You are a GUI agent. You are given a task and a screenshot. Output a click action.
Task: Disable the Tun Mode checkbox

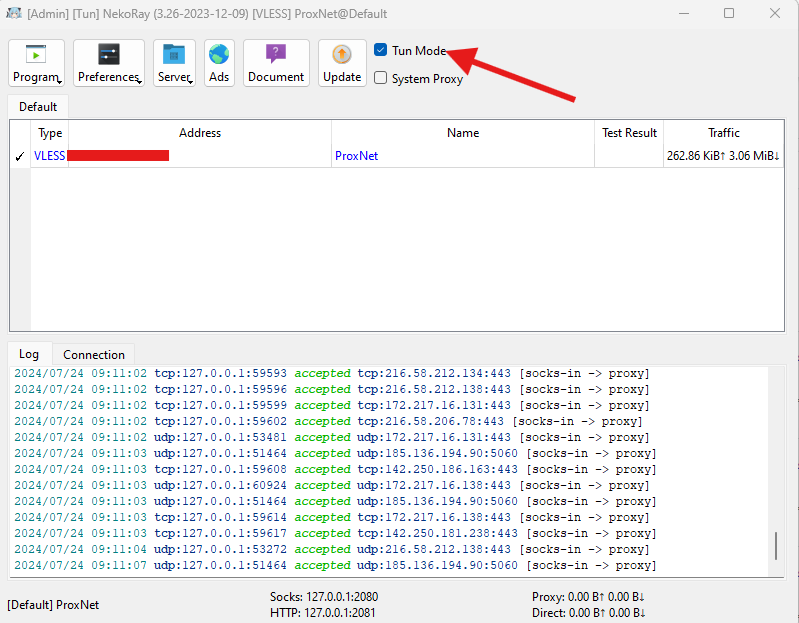[381, 50]
